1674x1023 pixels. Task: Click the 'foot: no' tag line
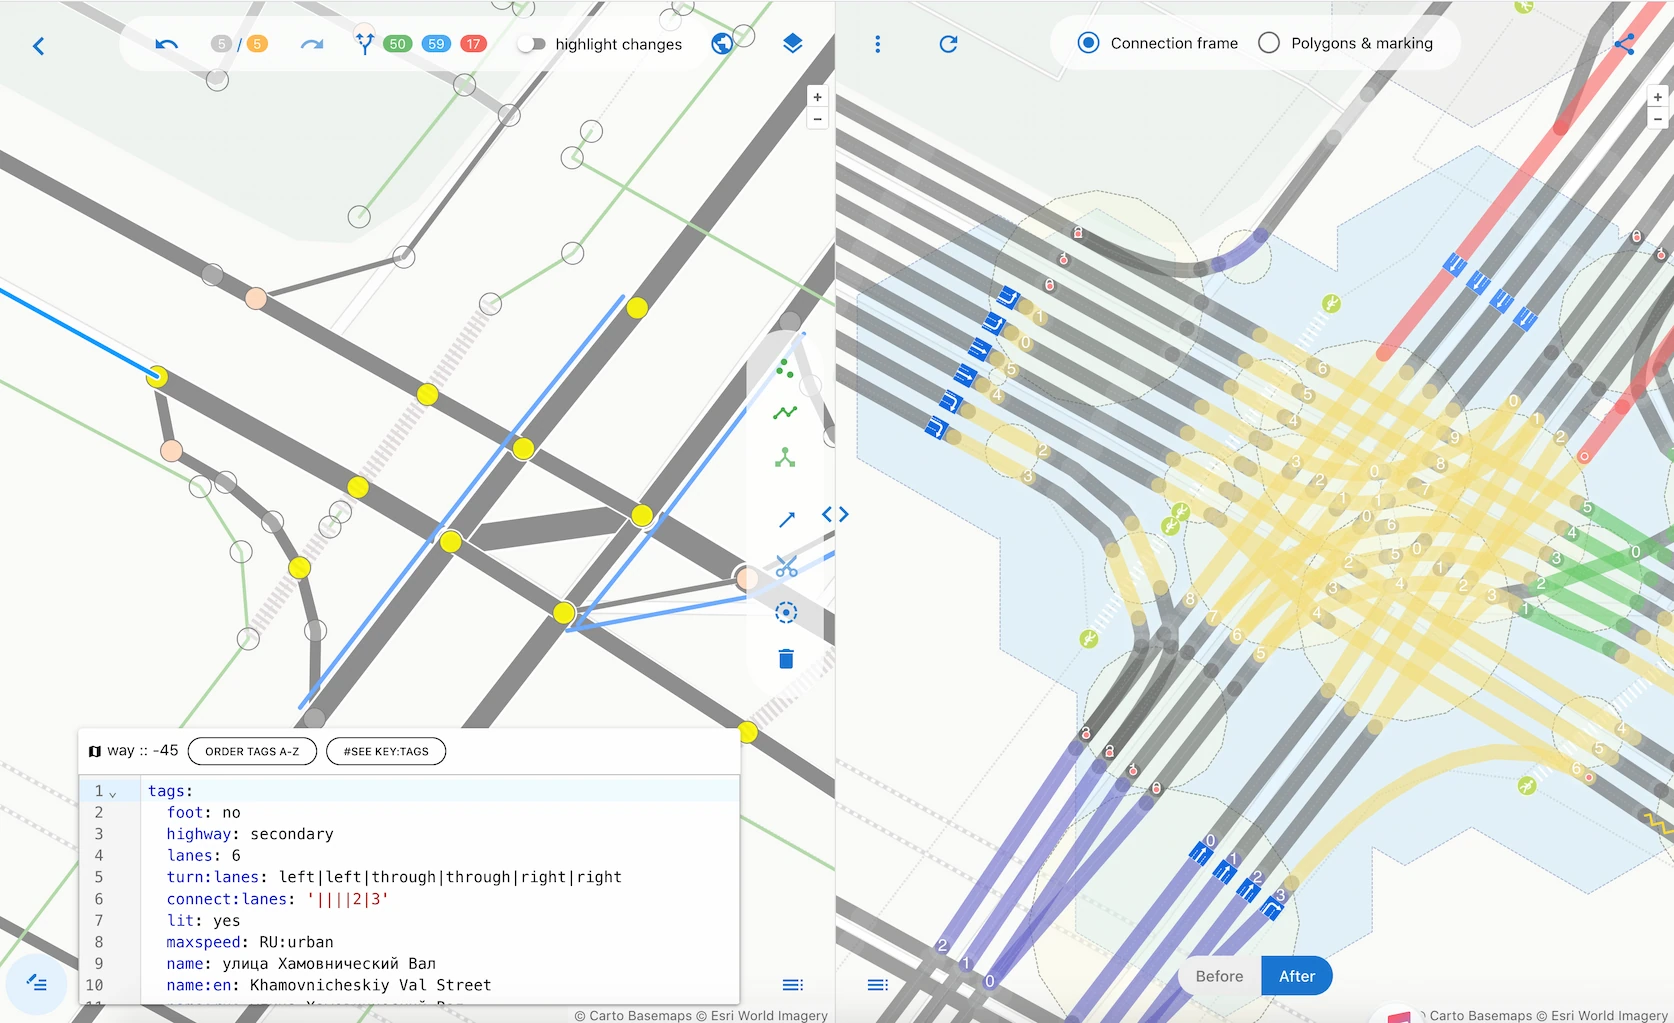pos(204,812)
